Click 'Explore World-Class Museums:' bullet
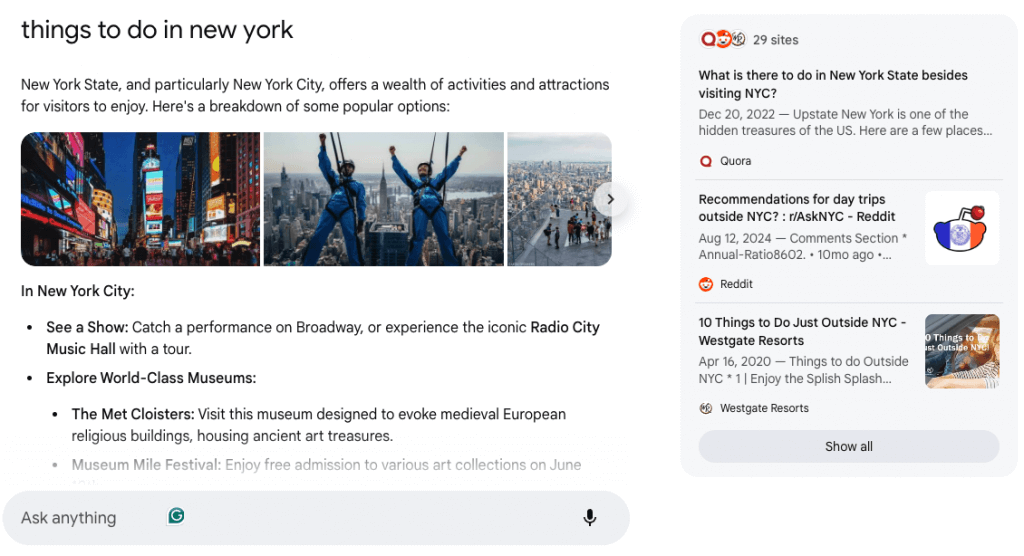Viewport: 1024px width, 556px height. (151, 378)
